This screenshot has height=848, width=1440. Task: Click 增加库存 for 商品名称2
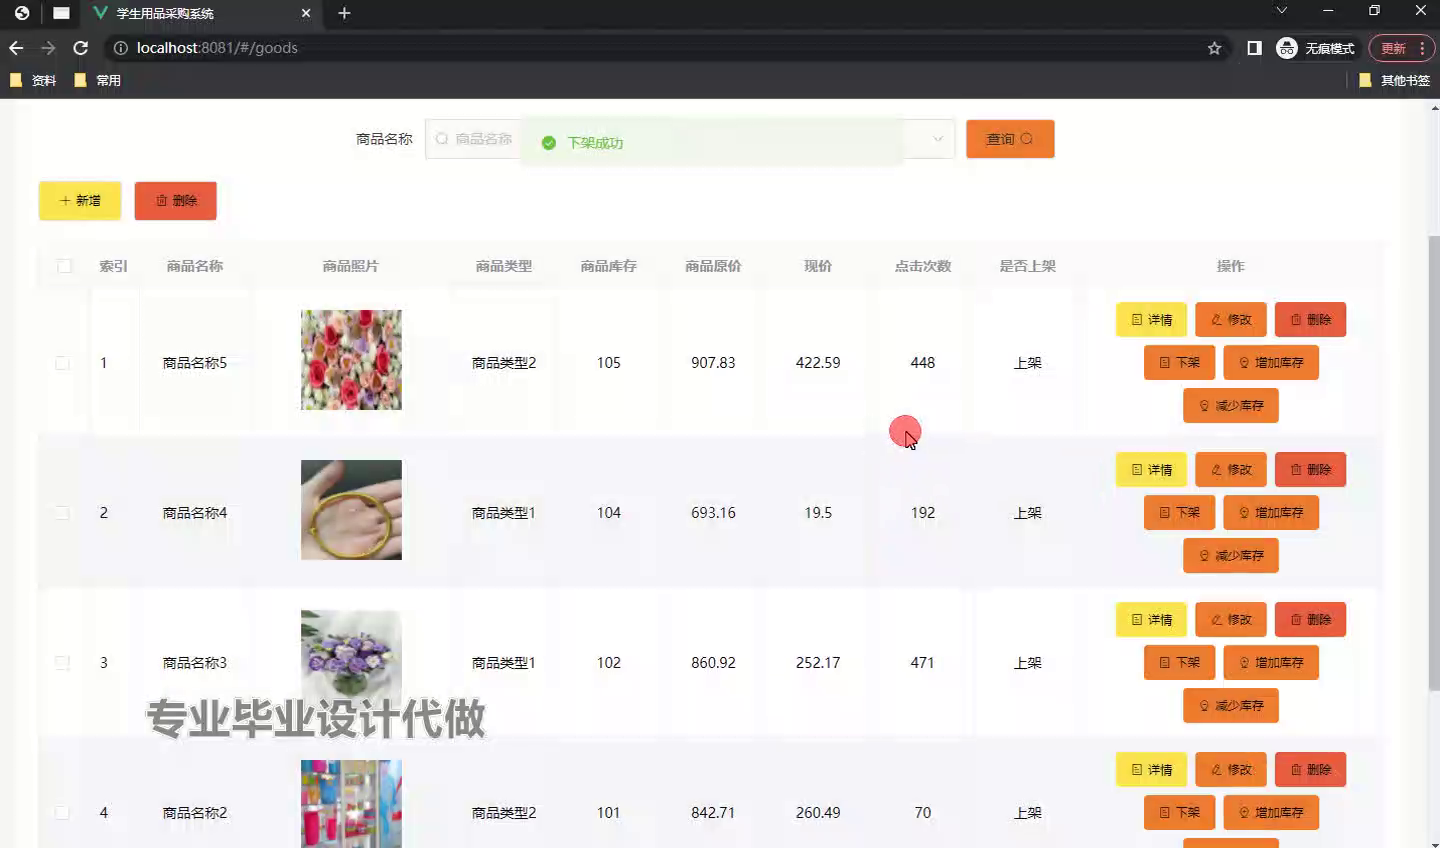coord(1271,813)
